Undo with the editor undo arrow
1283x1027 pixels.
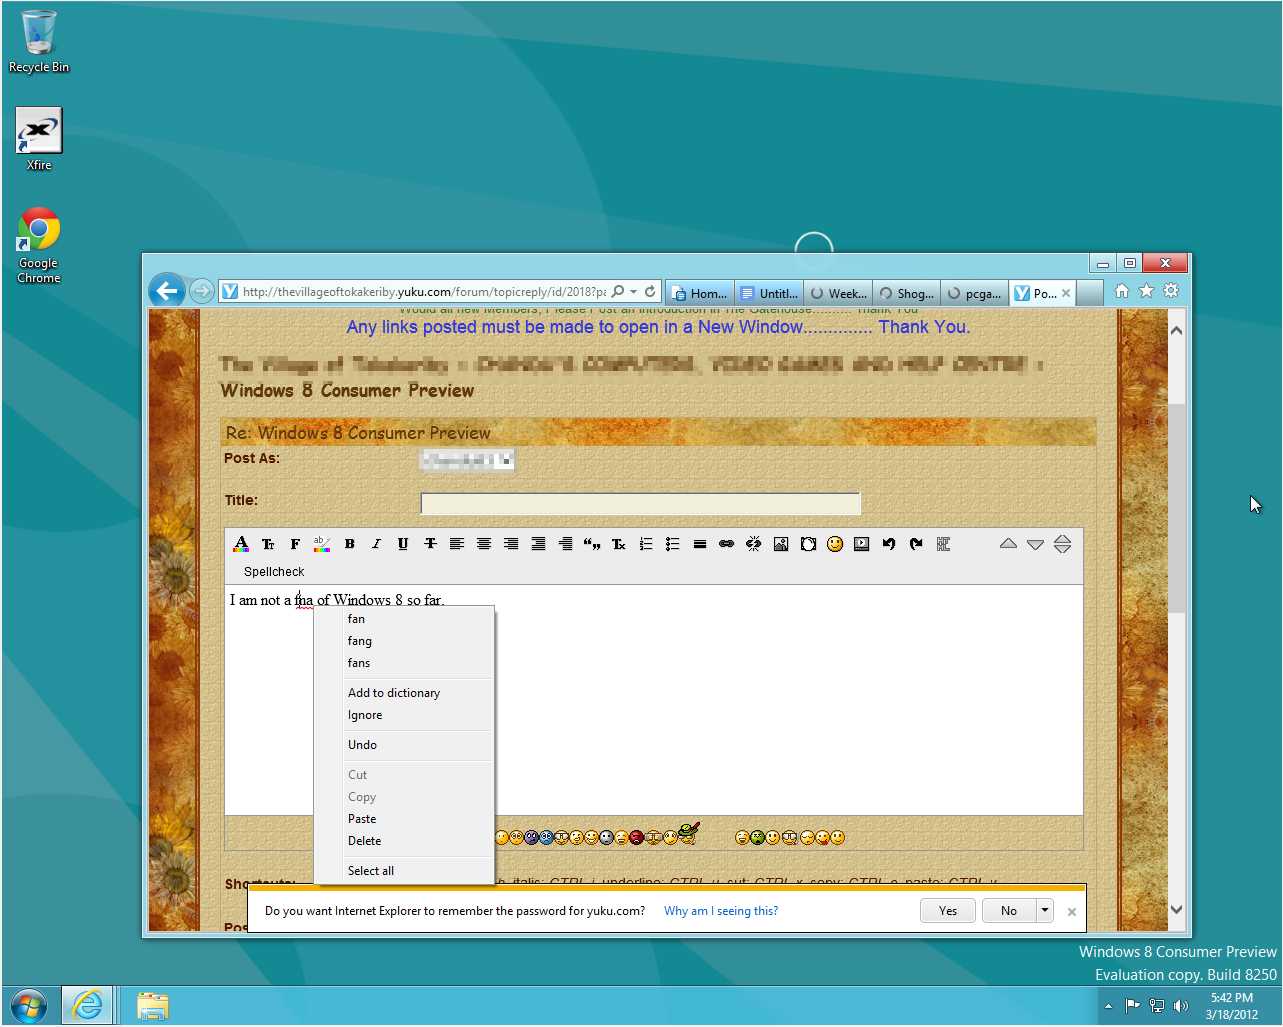[x=889, y=544]
